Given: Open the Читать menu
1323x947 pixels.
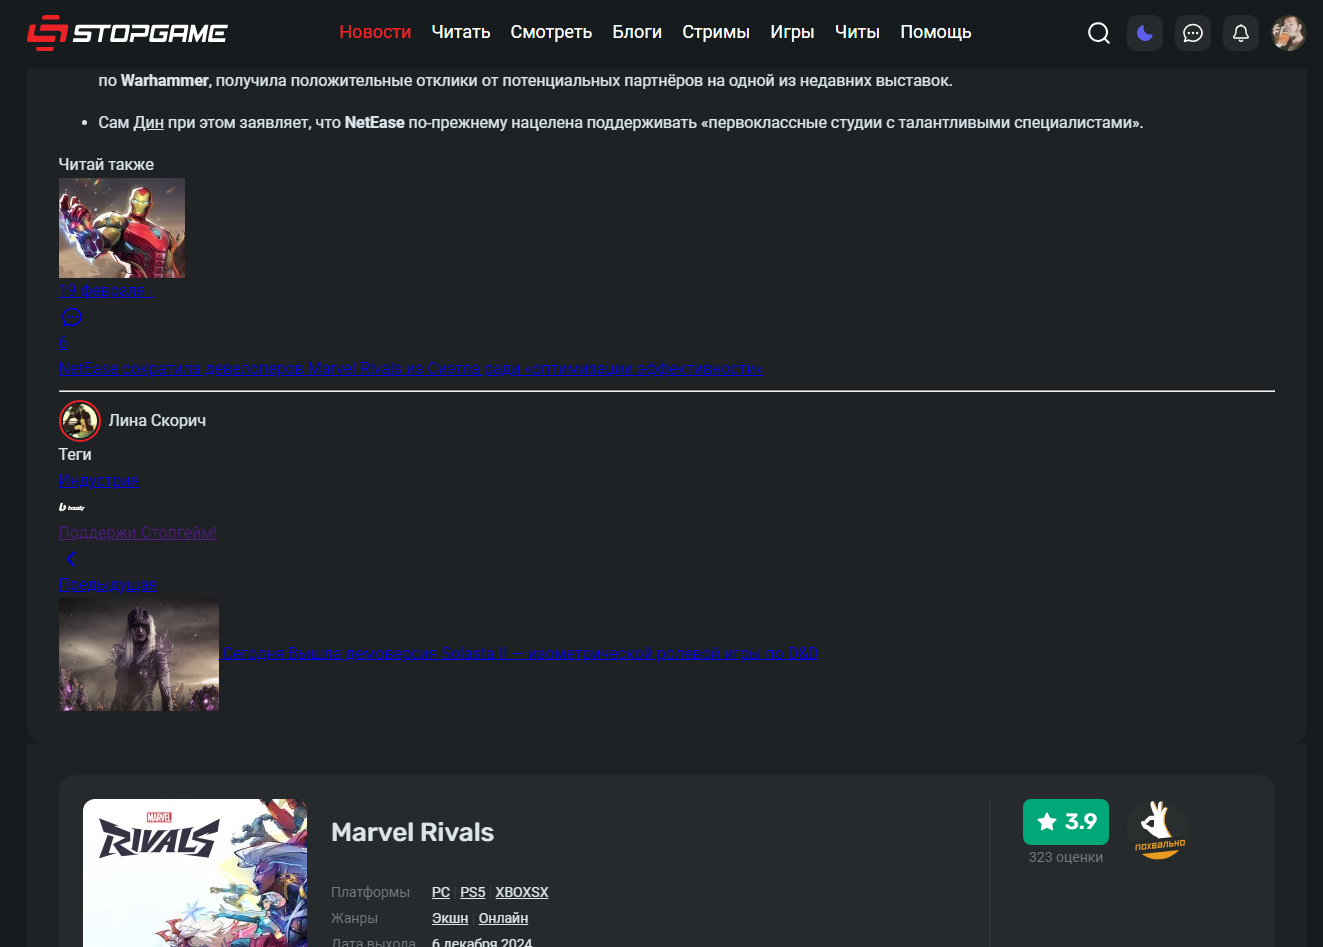Looking at the screenshot, I should [x=461, y=32].
